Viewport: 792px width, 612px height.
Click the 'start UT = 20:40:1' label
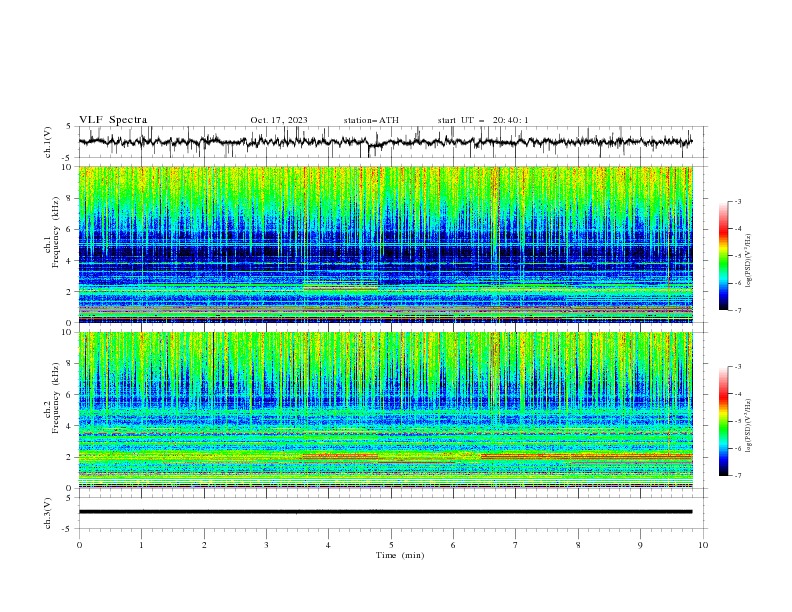pyautogui.click(x=483, y=120)
